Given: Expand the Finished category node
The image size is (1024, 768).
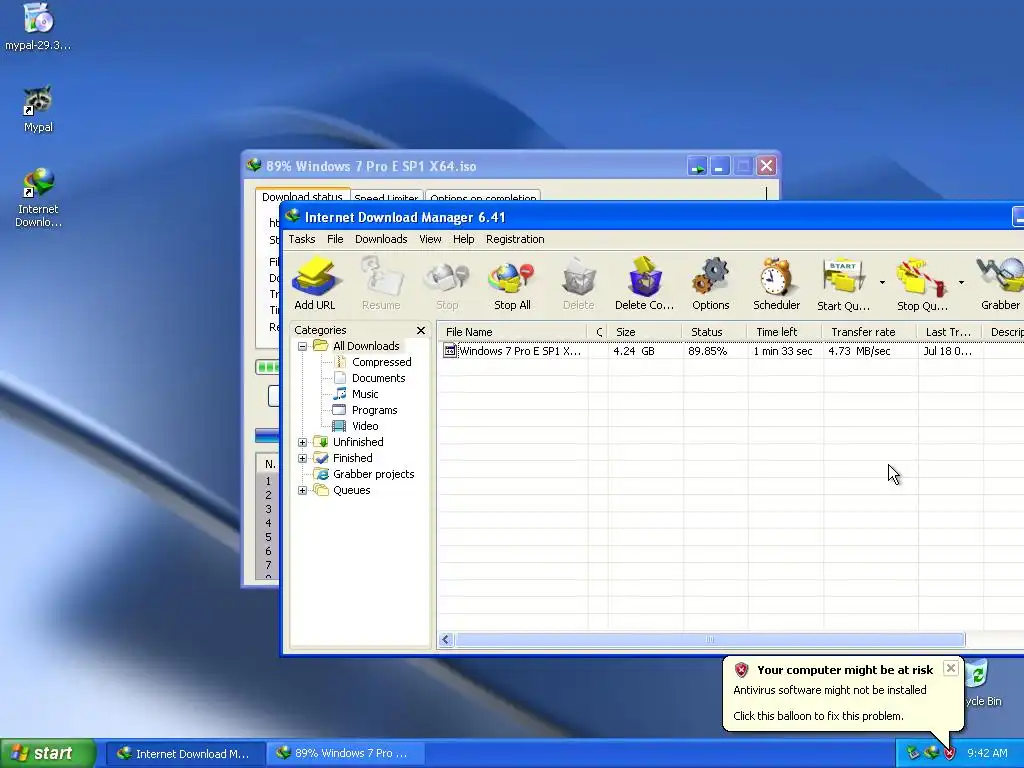Looking at the screenshot, I should tap(302, 458).
